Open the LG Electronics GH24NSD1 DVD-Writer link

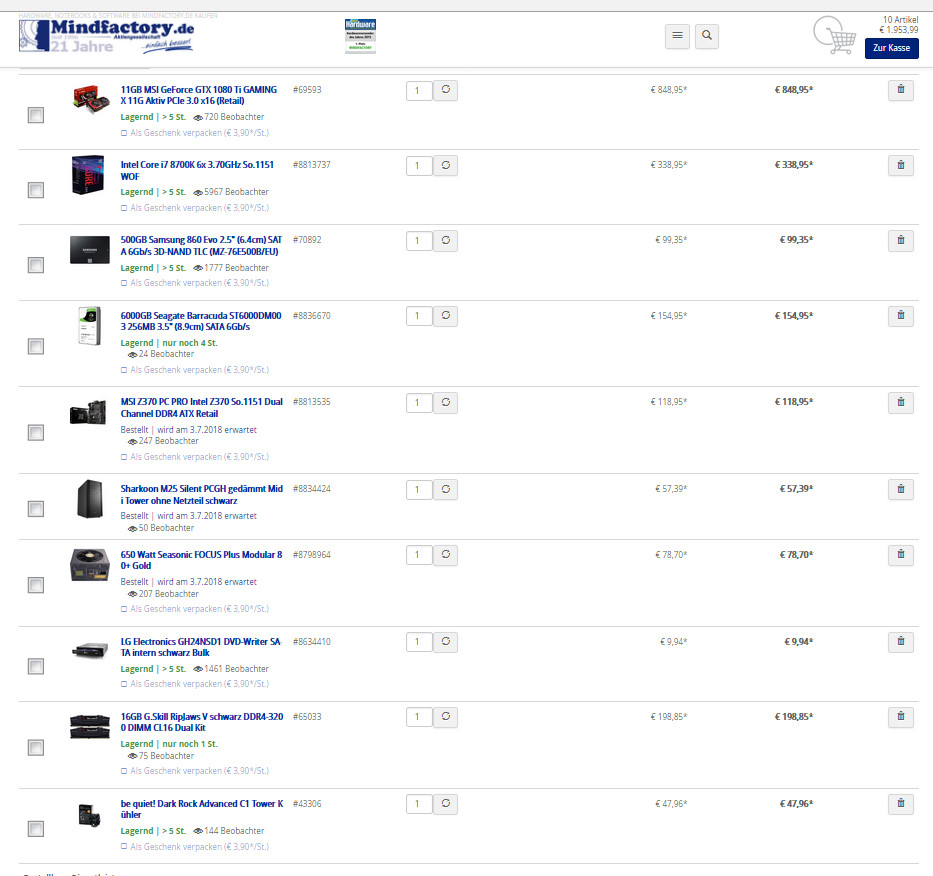click(x=201, y=647)
